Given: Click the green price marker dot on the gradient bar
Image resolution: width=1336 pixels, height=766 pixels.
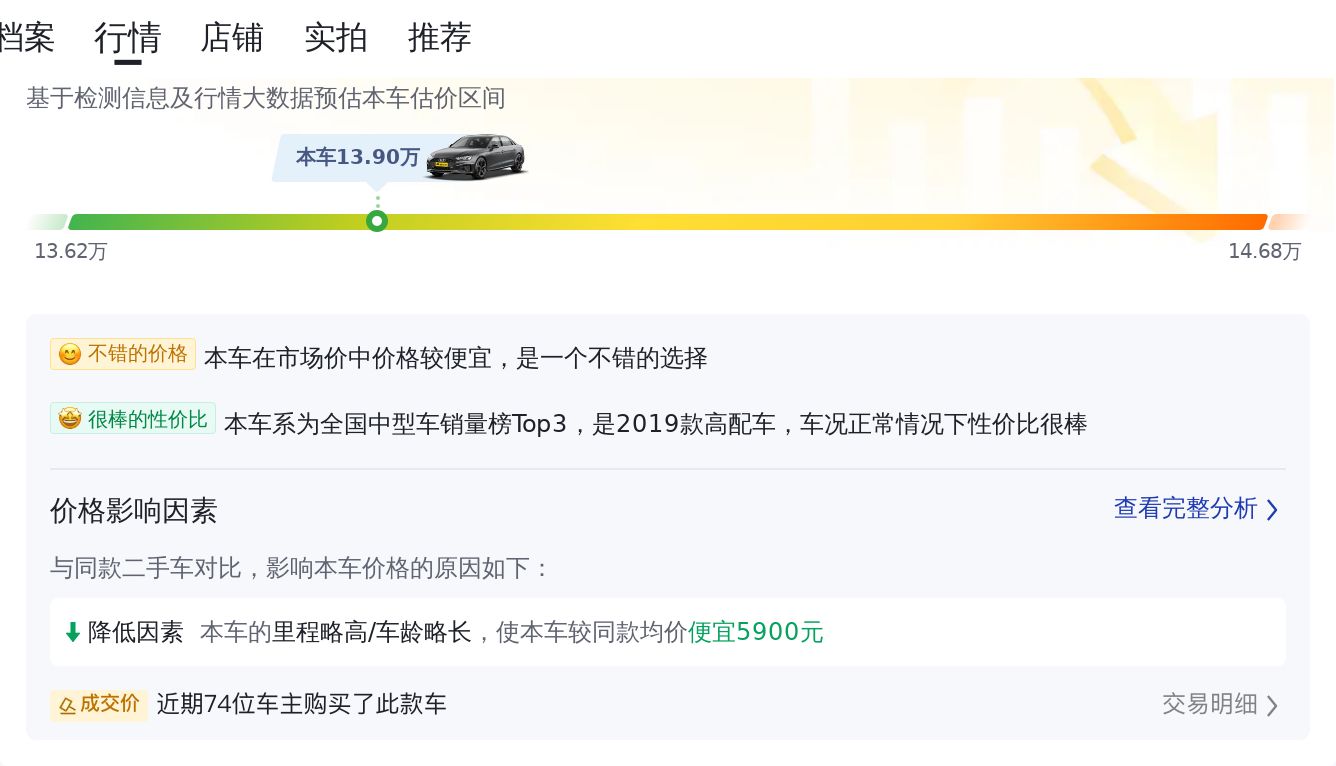Looking at the screenshot, I should [x=377, y=221].
